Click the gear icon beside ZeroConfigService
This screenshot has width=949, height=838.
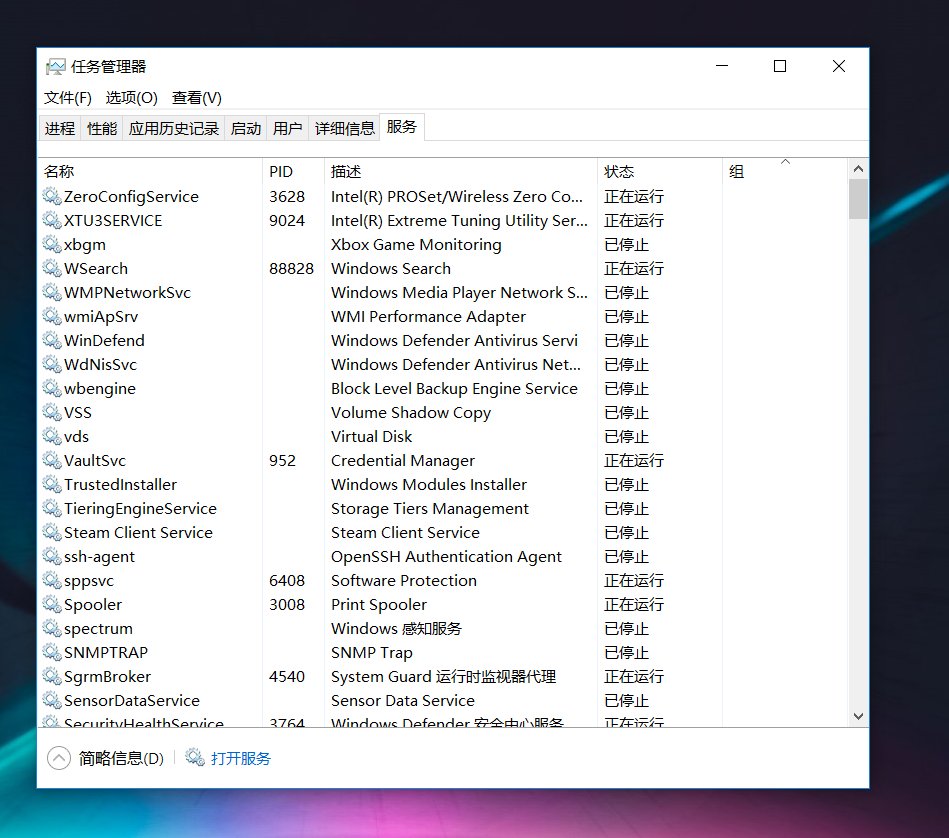coord(52,196)
